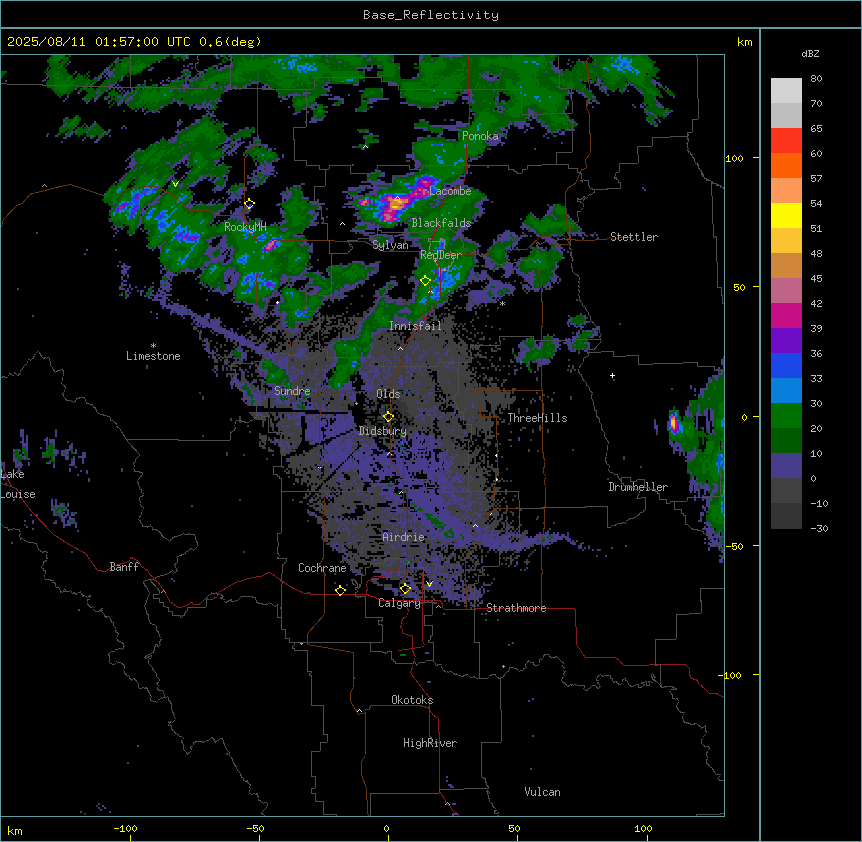Screen dimensions: 862x842
Task: Pick the red 60-65 dBZ legend swatch
Action: coord(786,141)
